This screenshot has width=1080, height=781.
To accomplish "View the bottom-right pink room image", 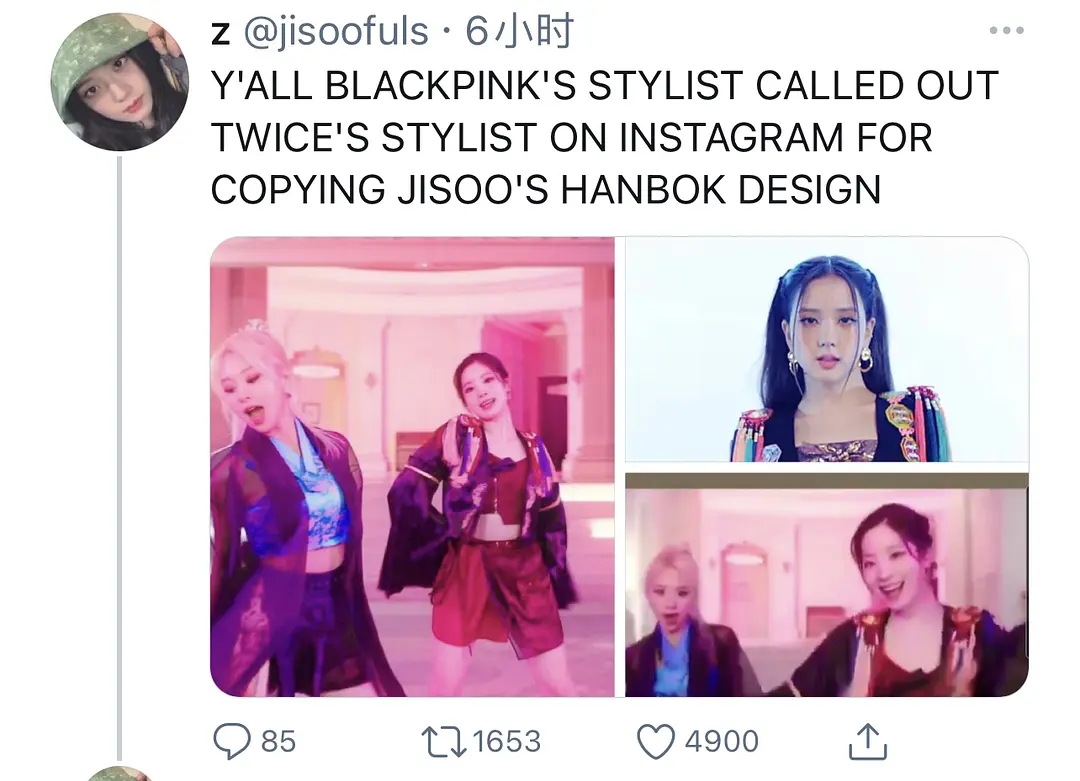I will (x=827, y=585).
